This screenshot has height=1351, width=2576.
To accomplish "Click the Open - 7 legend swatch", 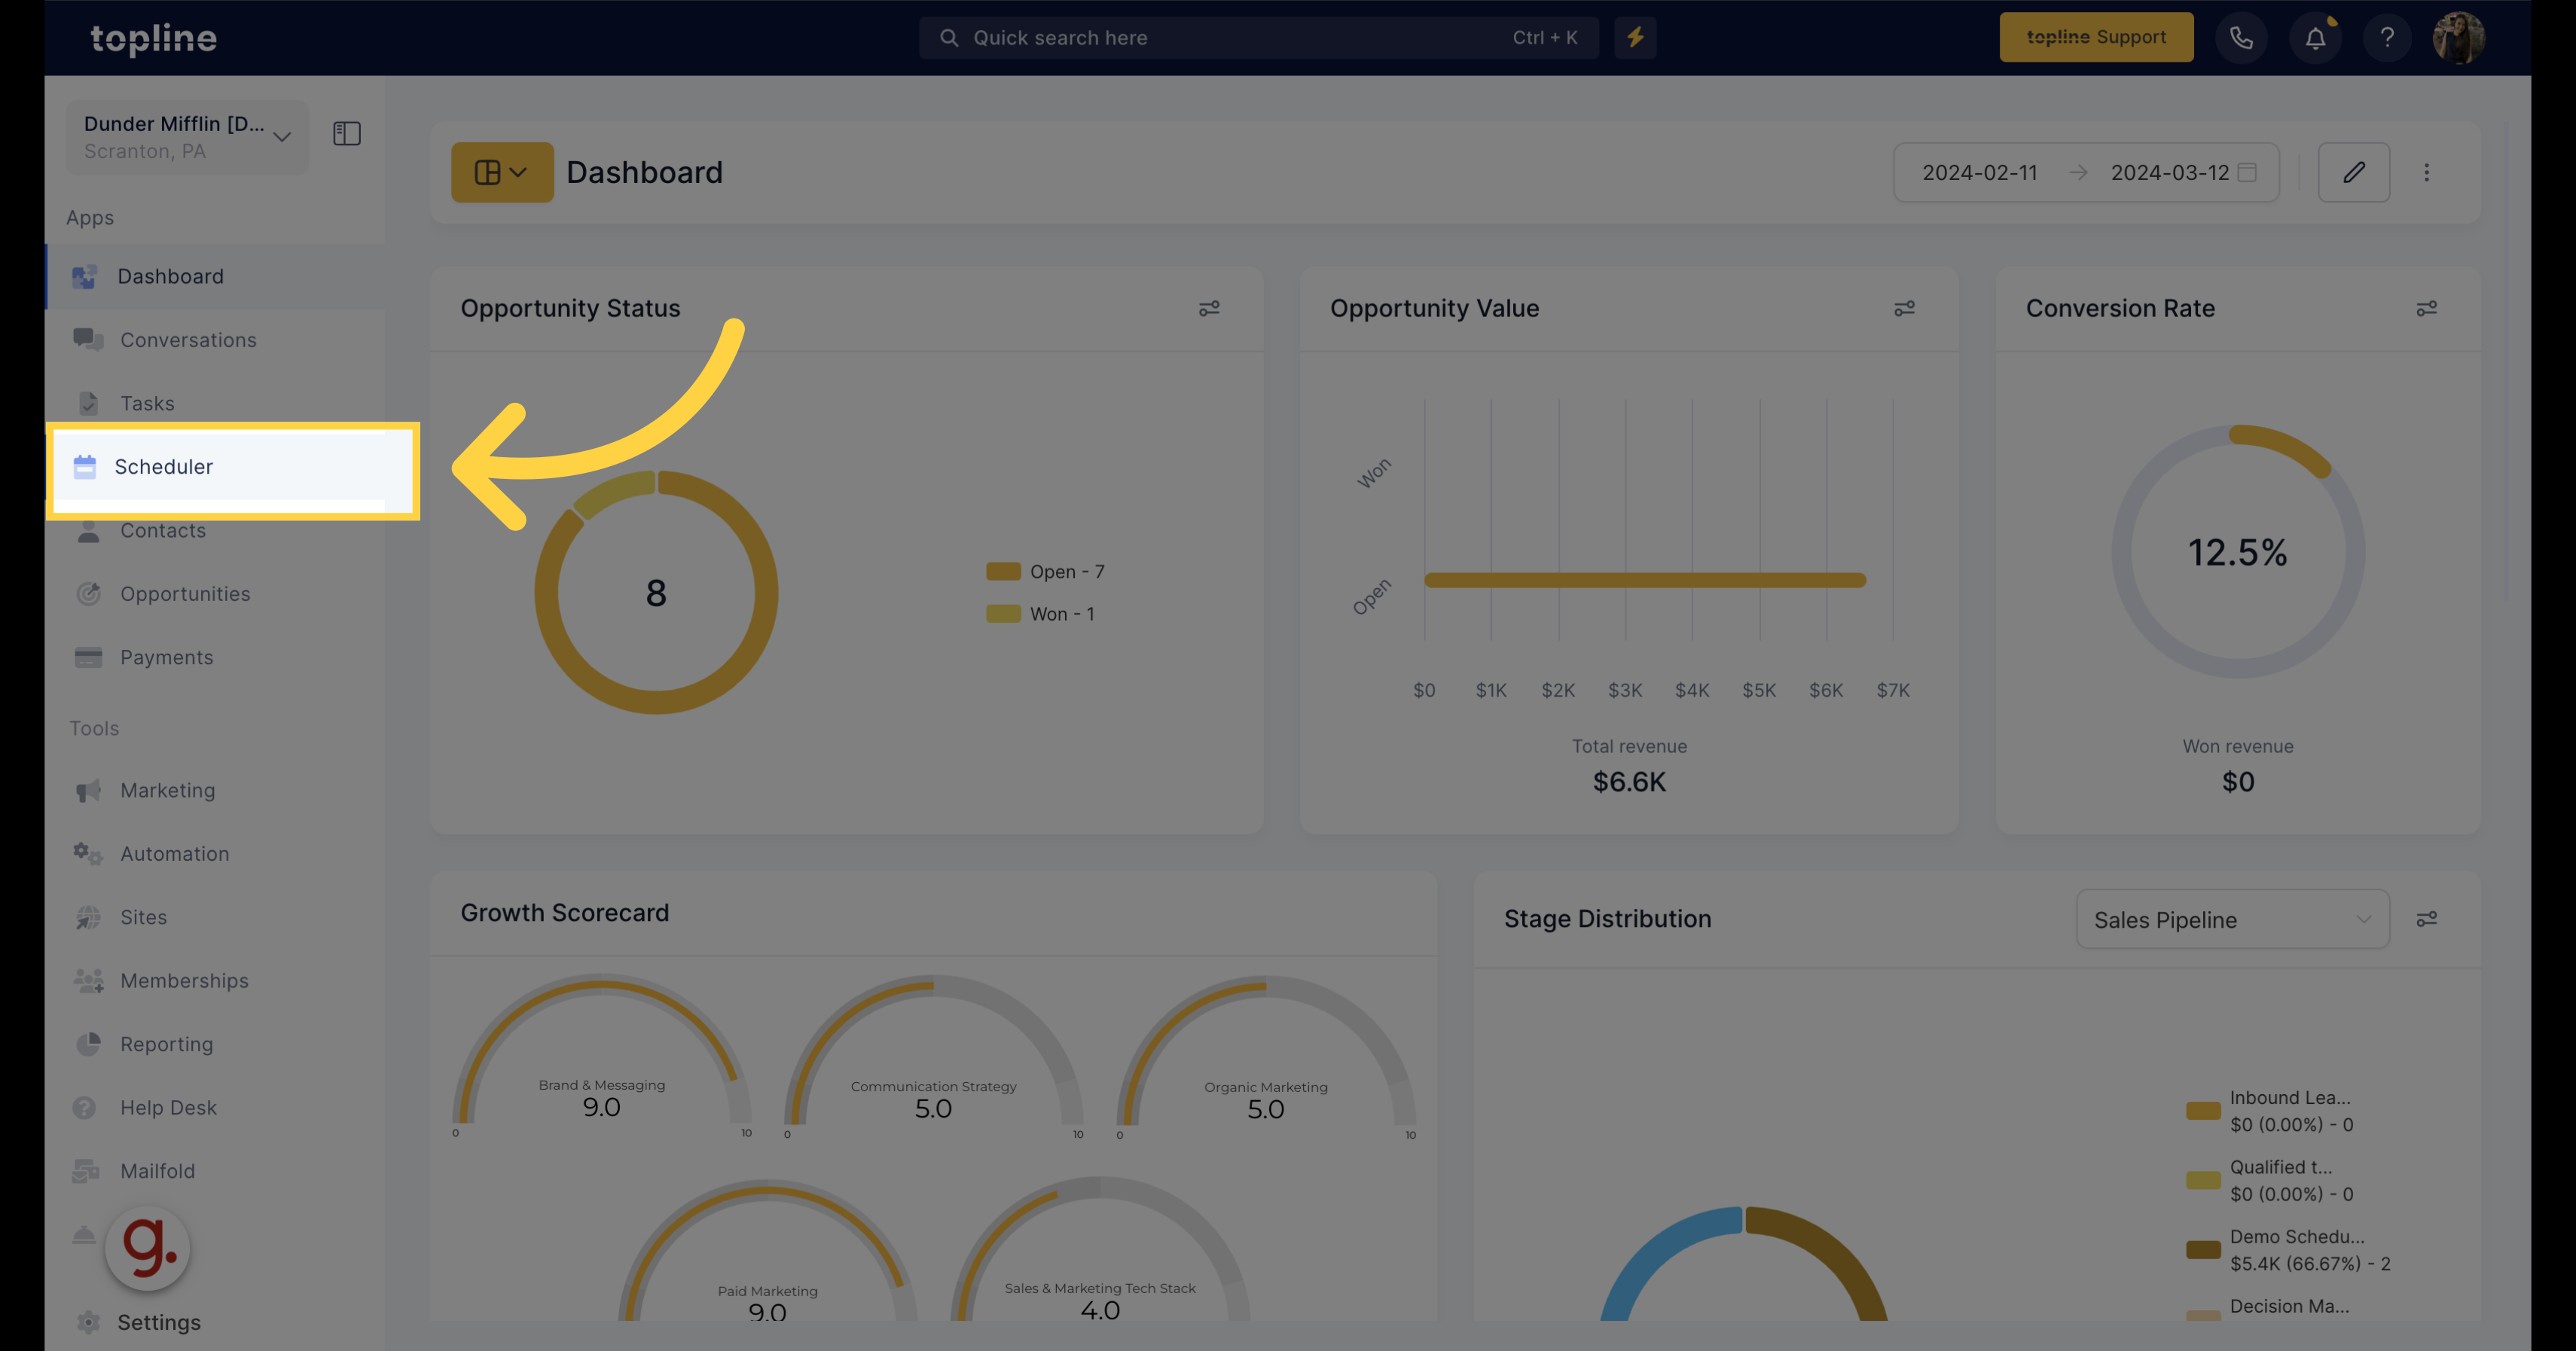I will [1003, 572].
